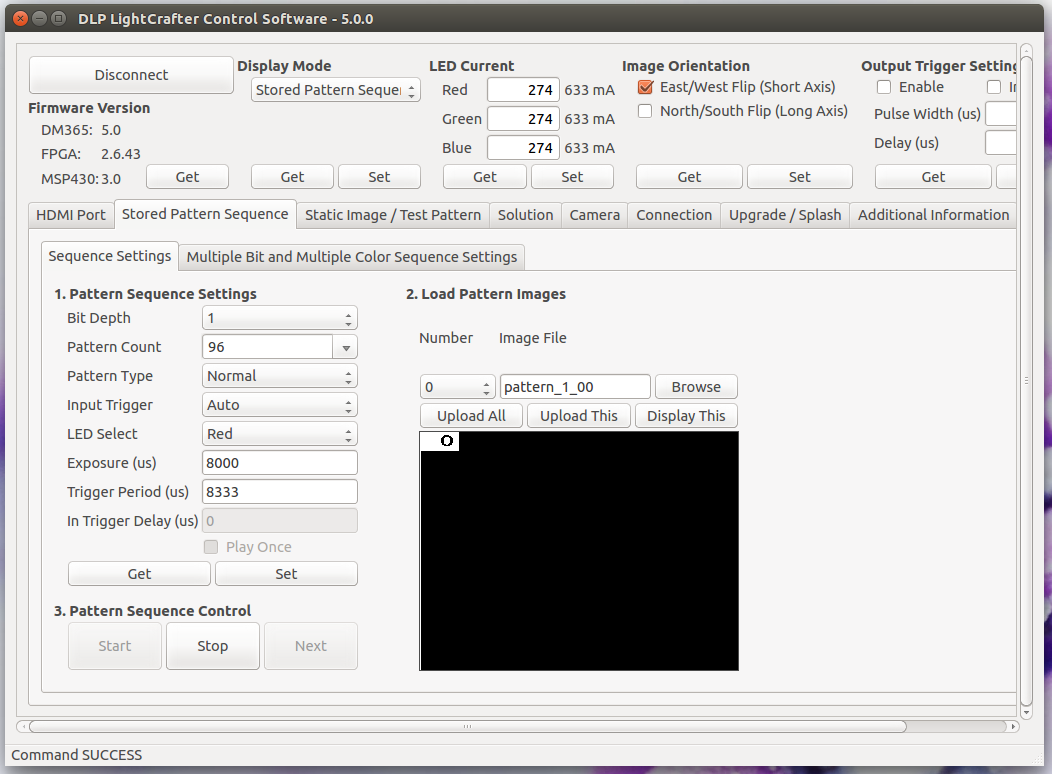Click Set under LED Current
The width and height of the screenshot is (1052, 774).
pos(572,177)
